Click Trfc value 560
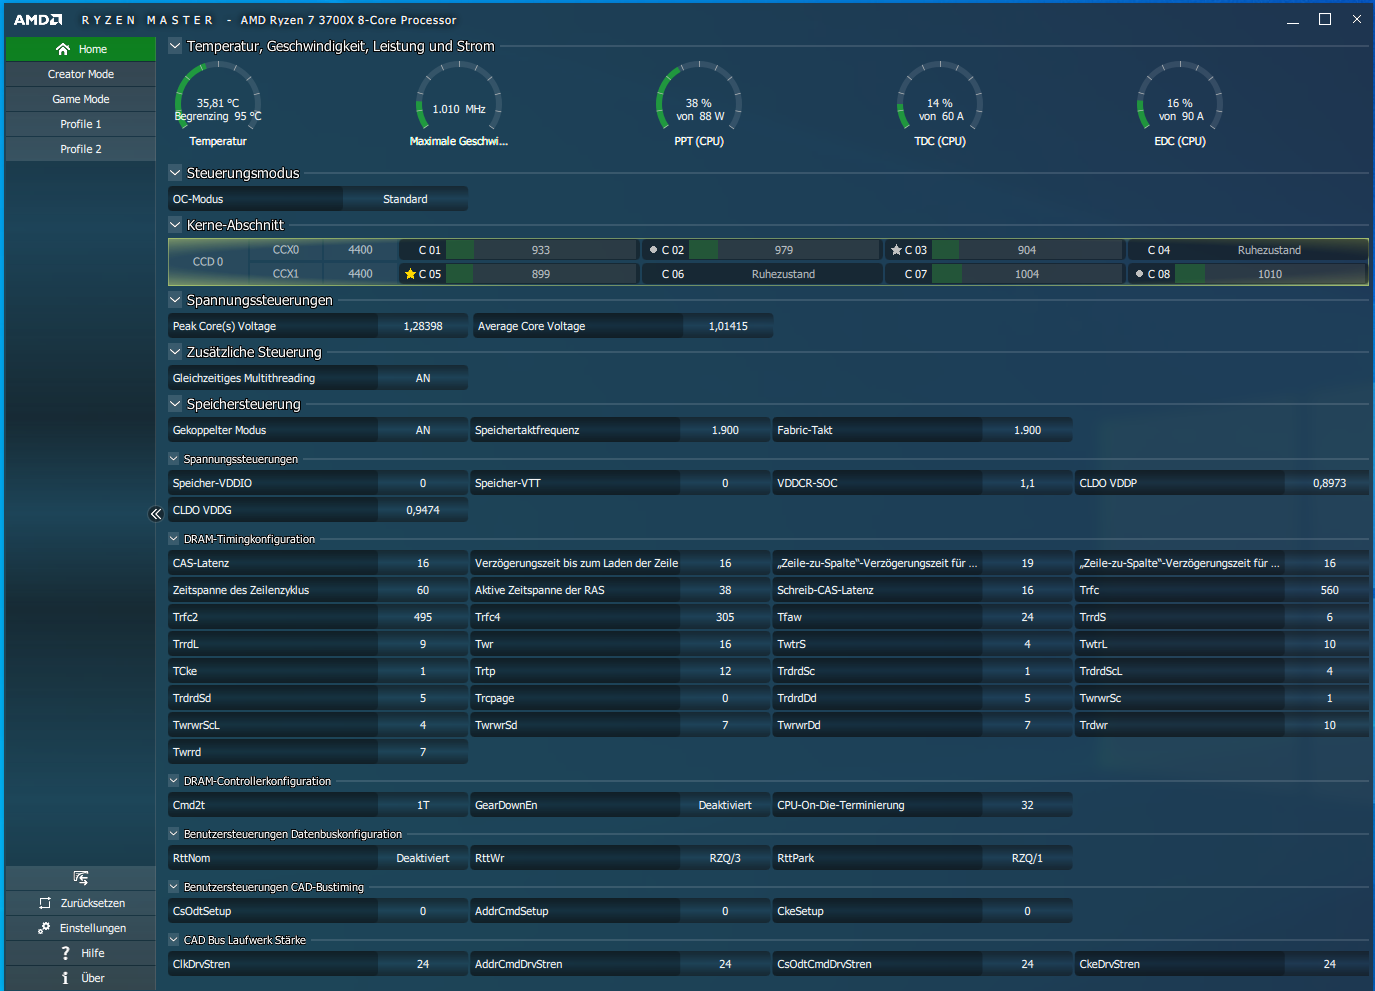This screenshot has height=991, width=1375. (1329, 590)
